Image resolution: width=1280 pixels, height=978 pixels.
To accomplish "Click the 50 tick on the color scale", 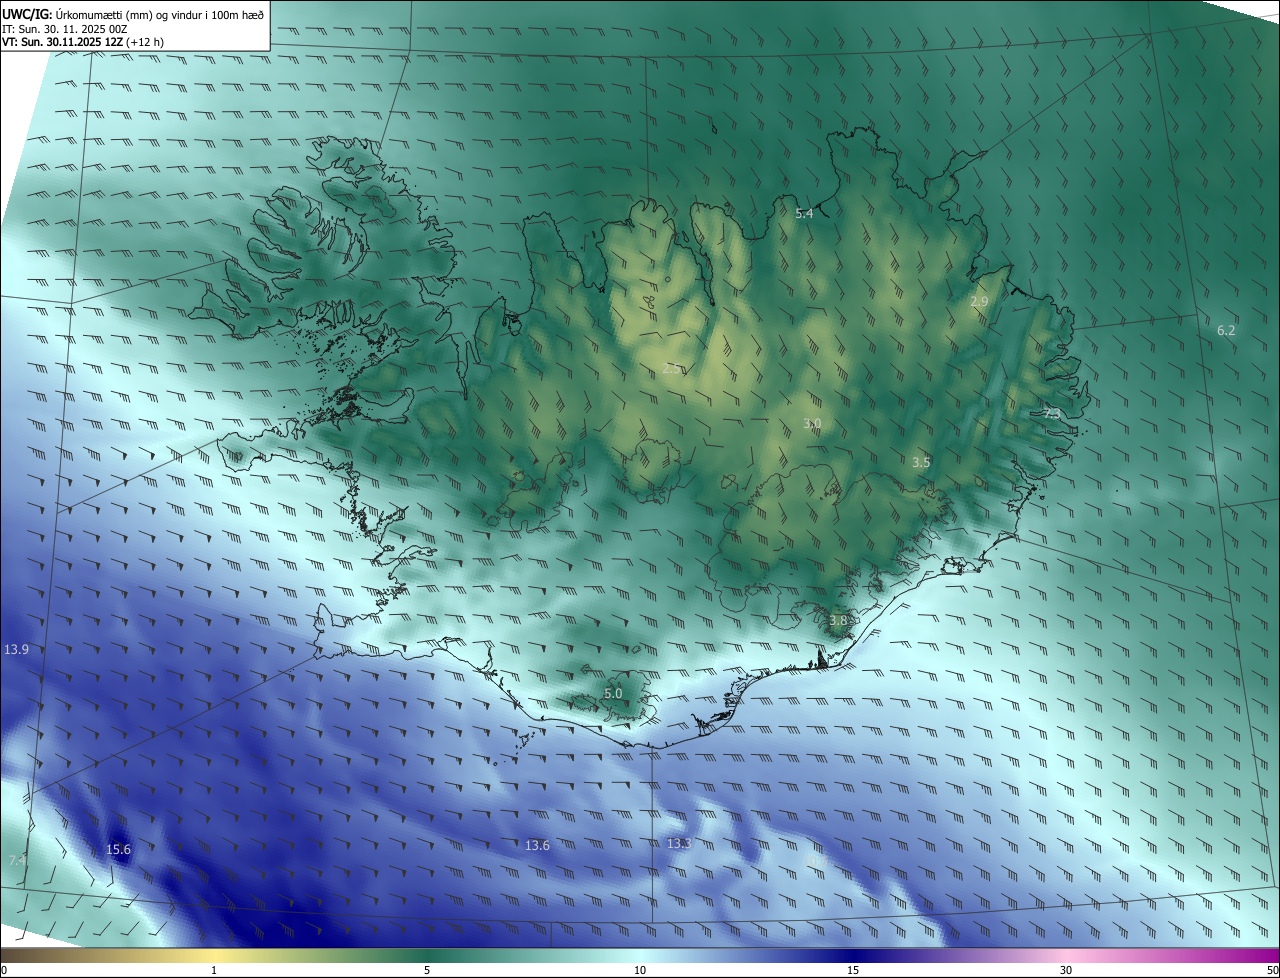I will click(1272, 970).
